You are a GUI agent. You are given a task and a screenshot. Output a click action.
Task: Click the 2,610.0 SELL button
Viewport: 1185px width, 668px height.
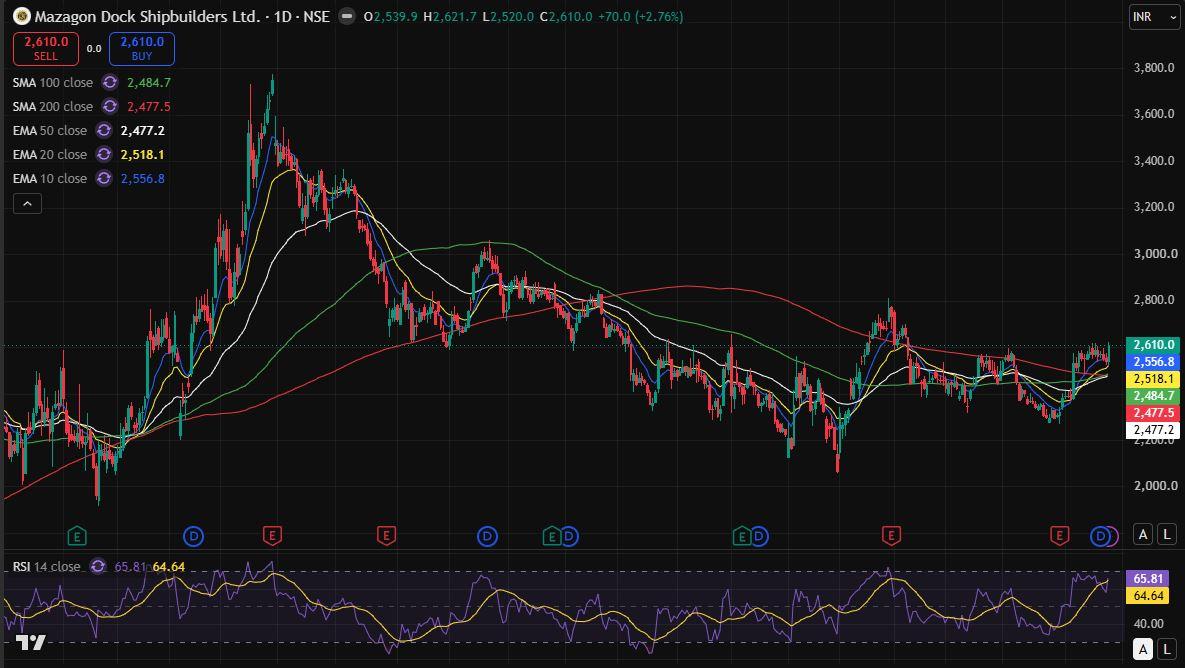coord(45,48)
